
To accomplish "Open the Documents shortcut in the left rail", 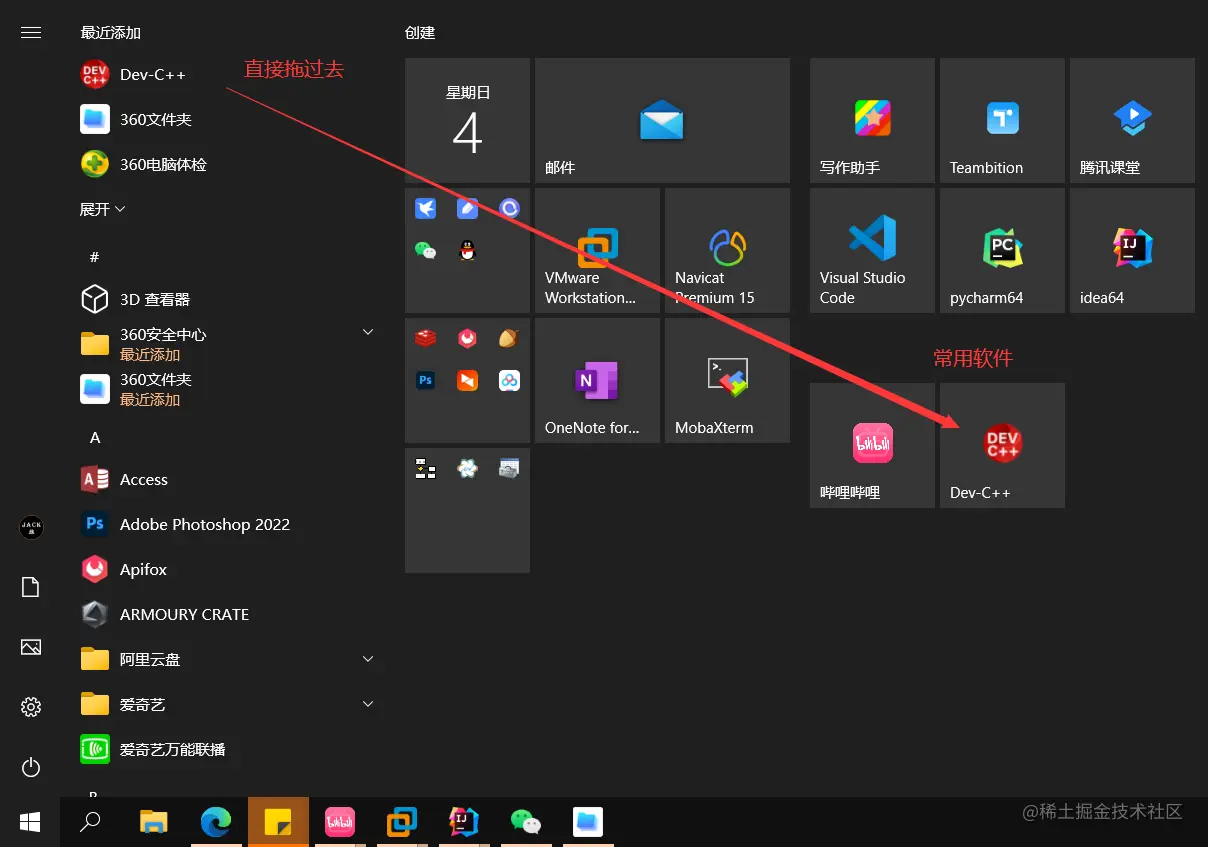I will (x=31, y=587).
